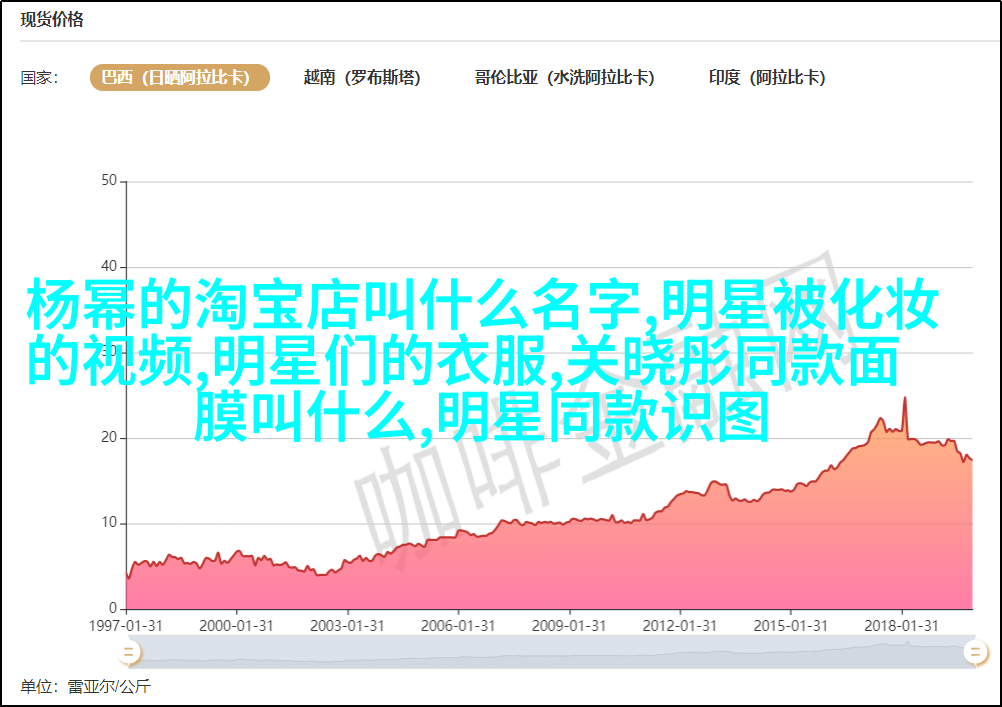Screen dimensions: 1002x707
Task: Show 印度 (阿拉比卡) spot prices
Action: pyautogui.click(x=767, y=78)
